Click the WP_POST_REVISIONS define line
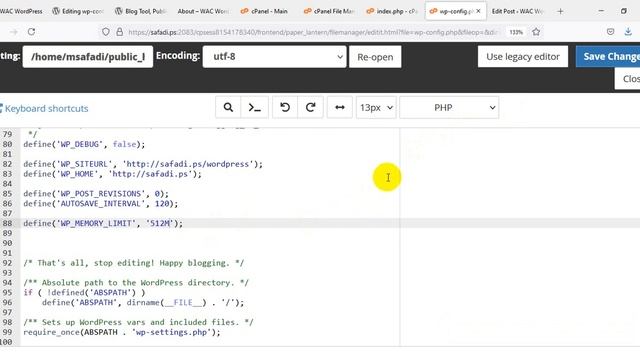The height and width of the screenshot is (360, 640). pyautogui.click(x=96, y=193)
